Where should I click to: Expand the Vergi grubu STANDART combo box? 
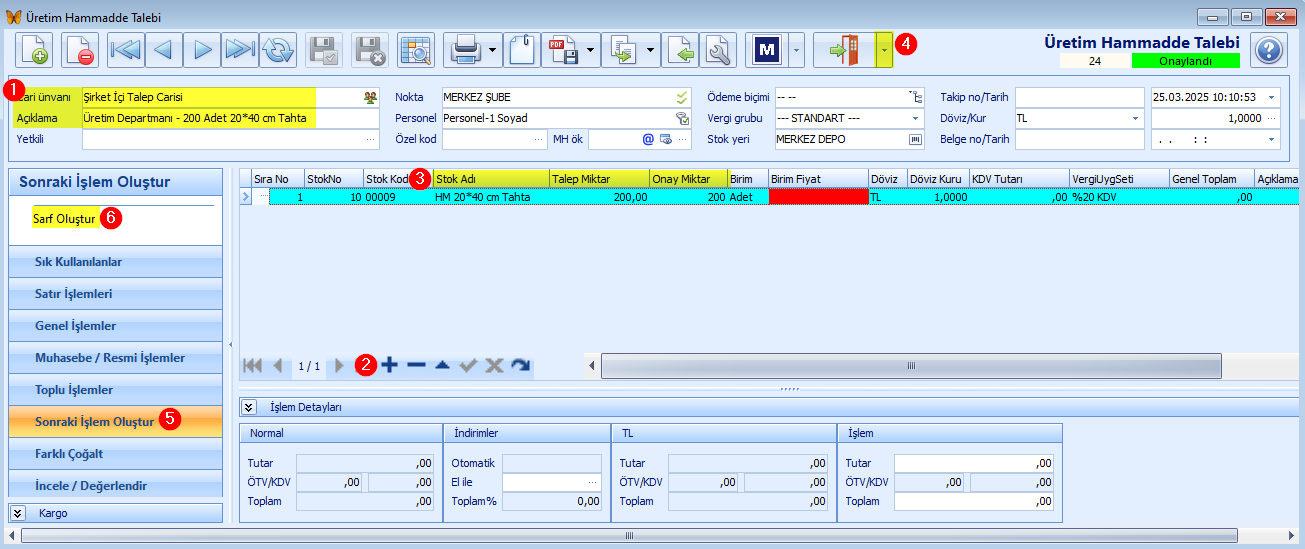pyautogui.click(x=915, y=118)
